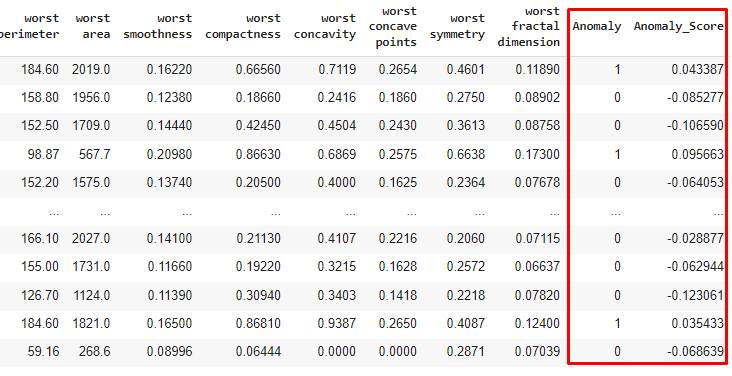Select the worst concave points header
The image size is (732, 376).
pos(393,26)
